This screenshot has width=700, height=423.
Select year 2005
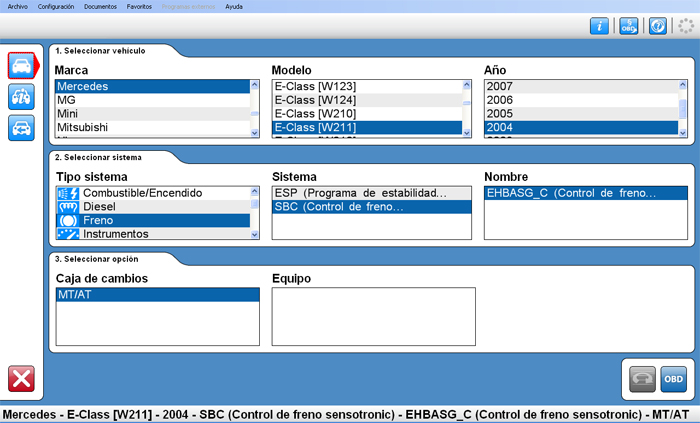[581, 114]
